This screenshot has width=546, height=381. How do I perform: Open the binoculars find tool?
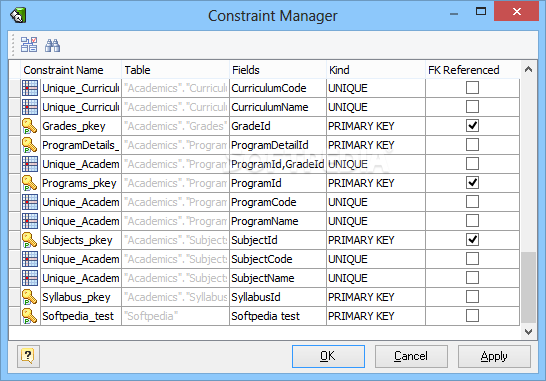click(53, 45)
